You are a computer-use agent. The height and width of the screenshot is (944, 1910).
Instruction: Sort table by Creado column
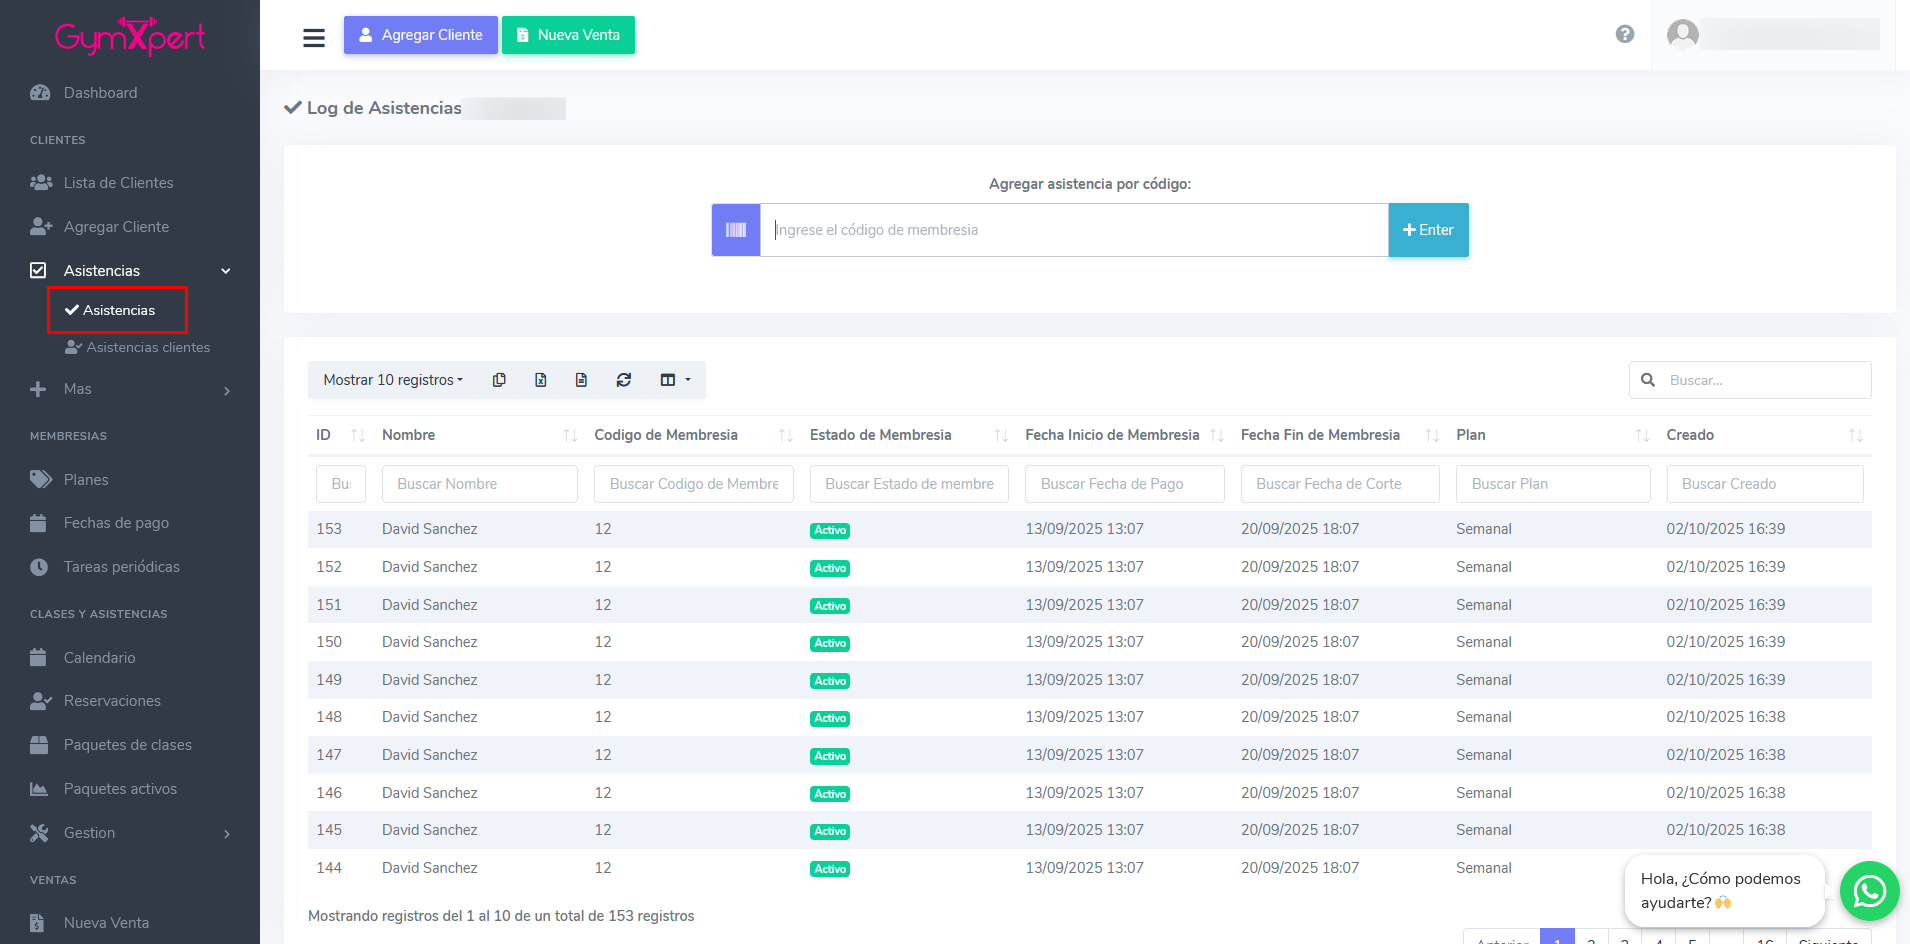click(1690, 435)
